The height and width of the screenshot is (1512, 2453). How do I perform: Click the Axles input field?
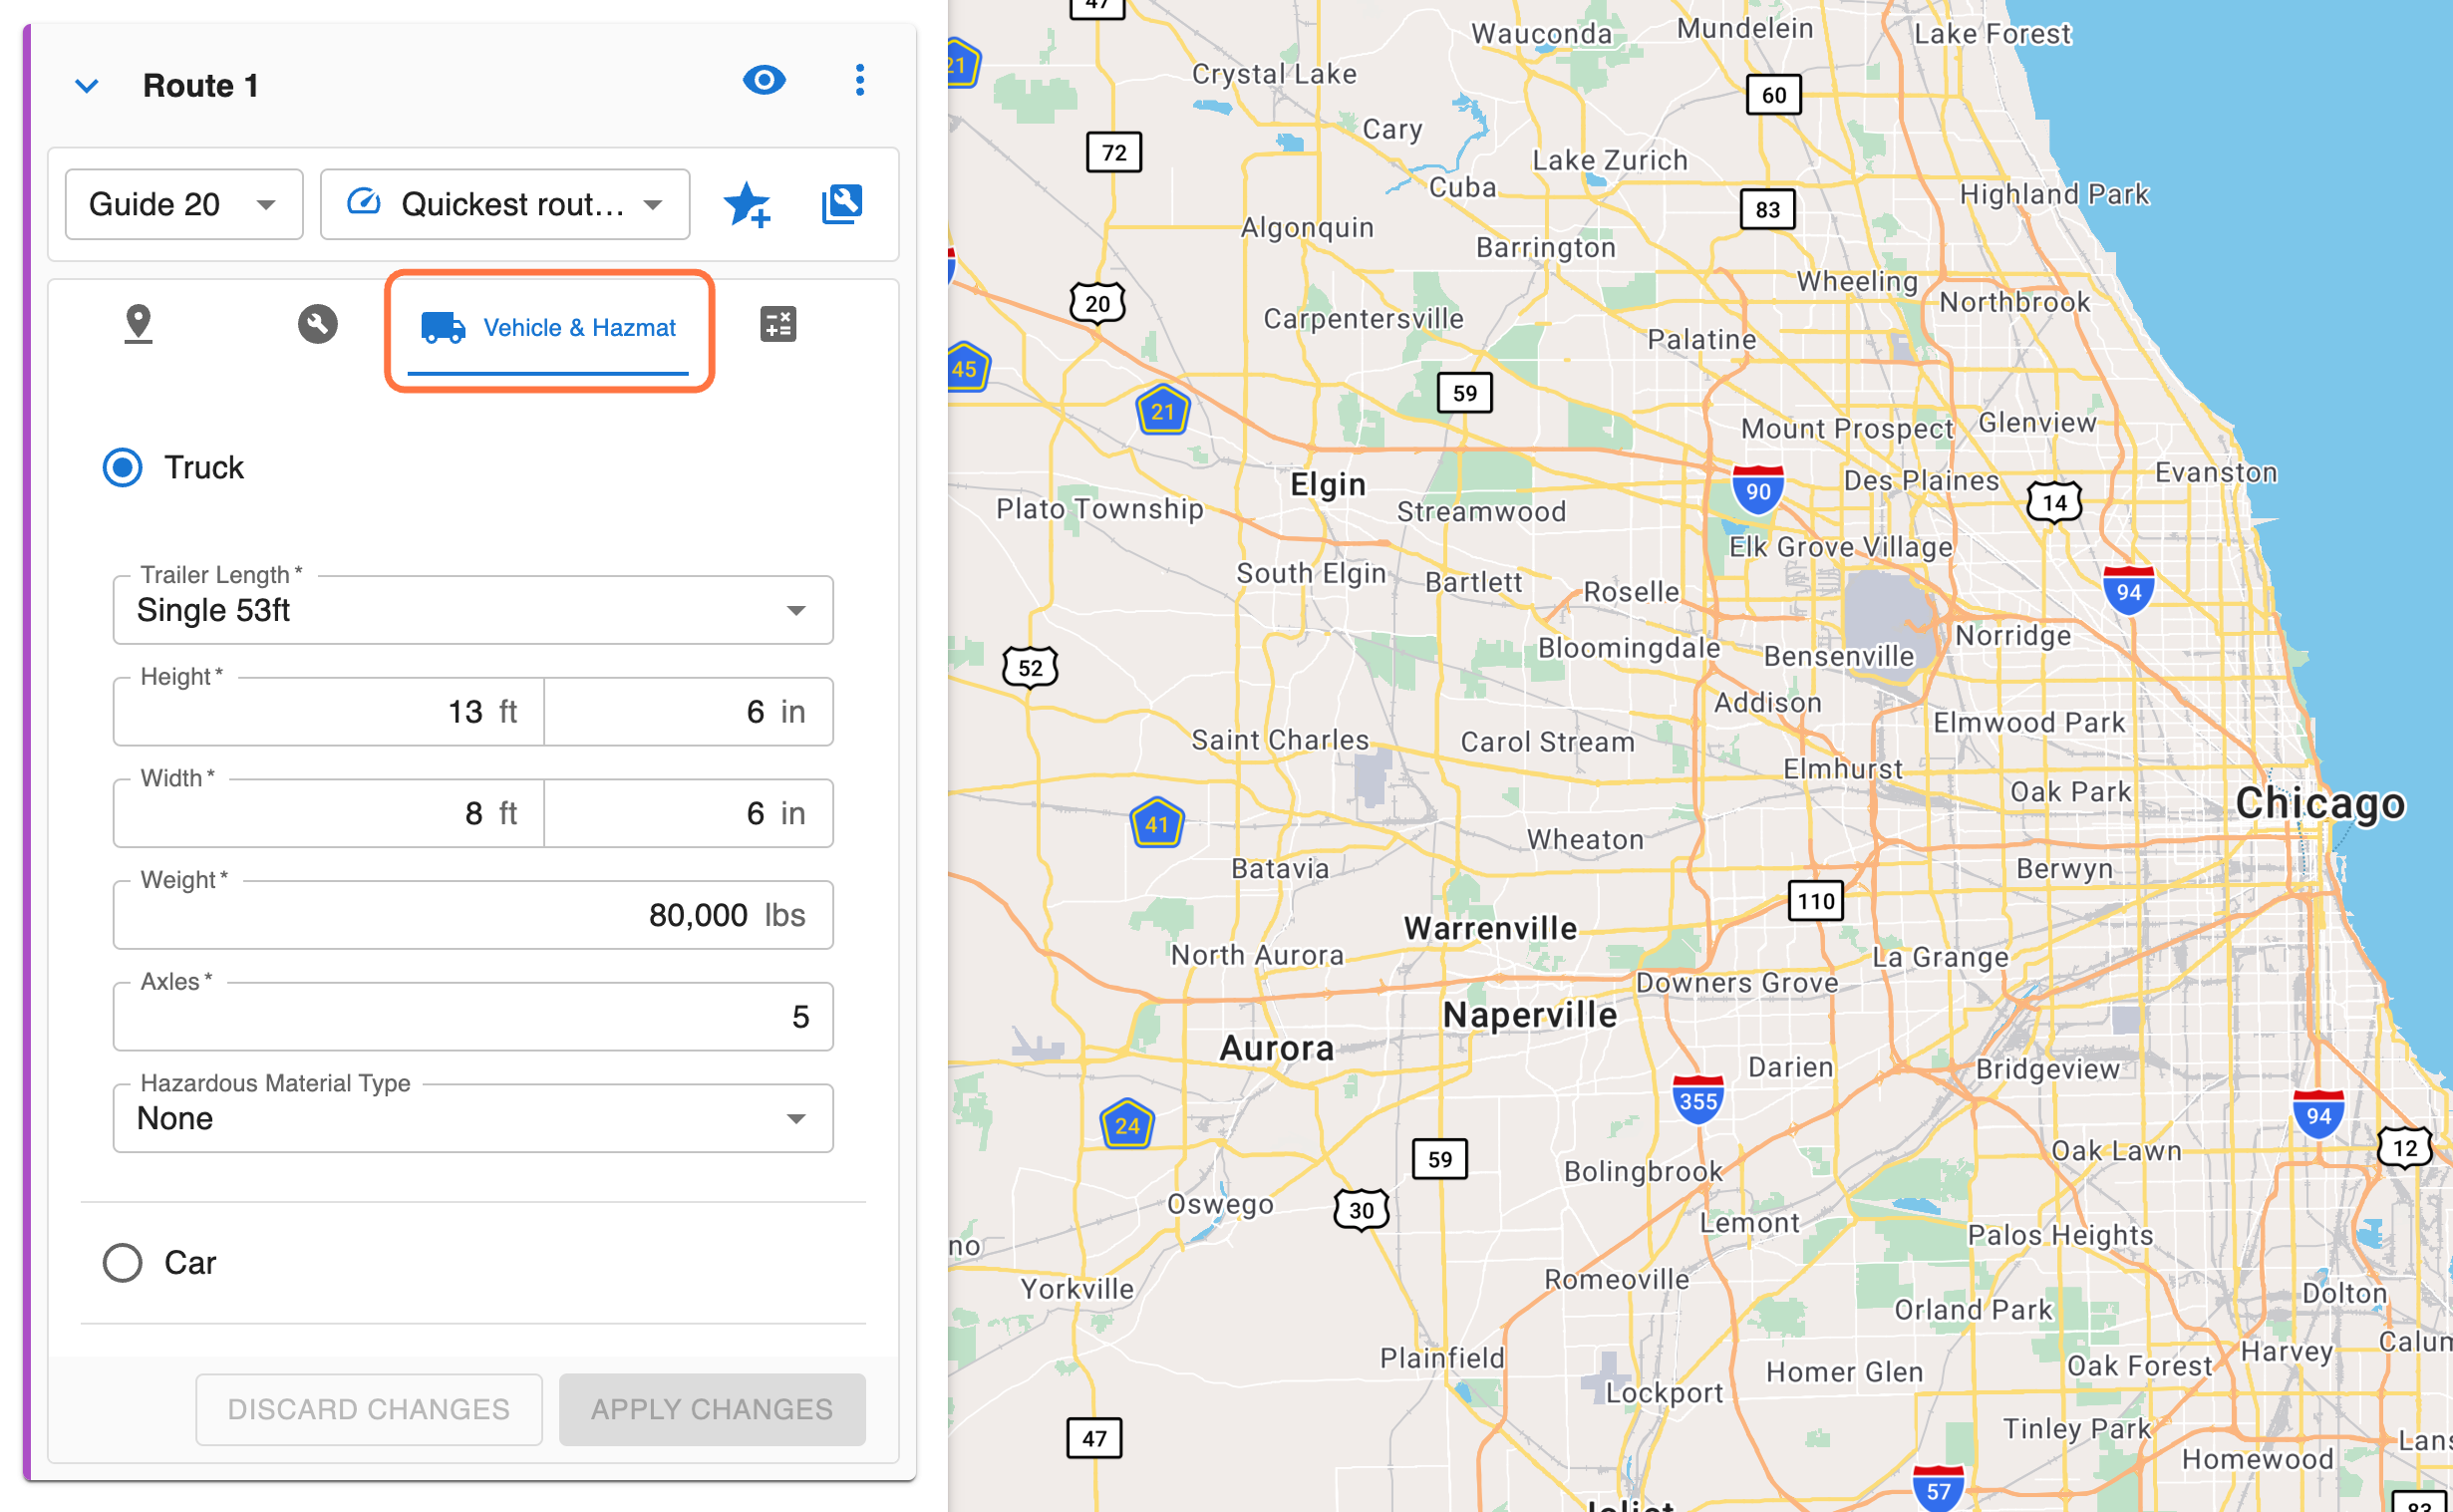point(473,1017)
